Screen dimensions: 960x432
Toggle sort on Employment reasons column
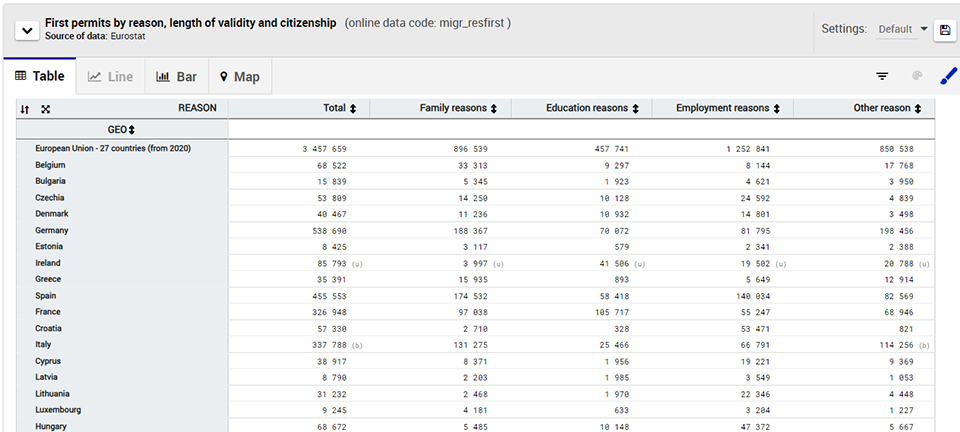(x=776, y=108)
